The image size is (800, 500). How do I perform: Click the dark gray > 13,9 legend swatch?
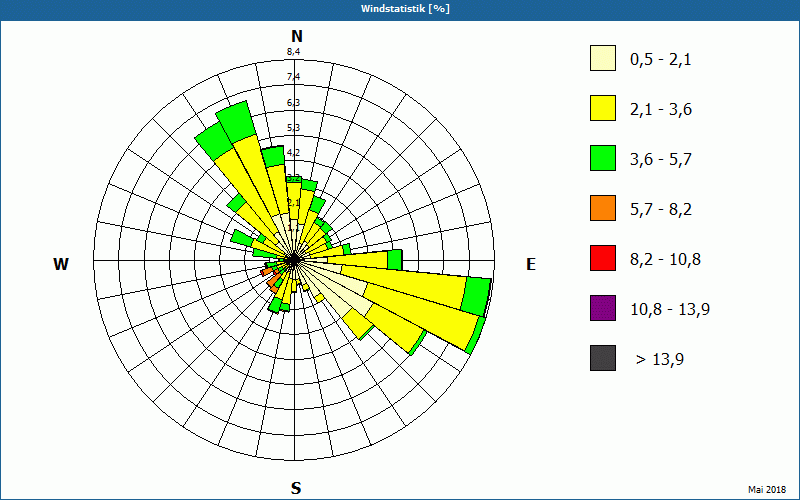point(603,358)
